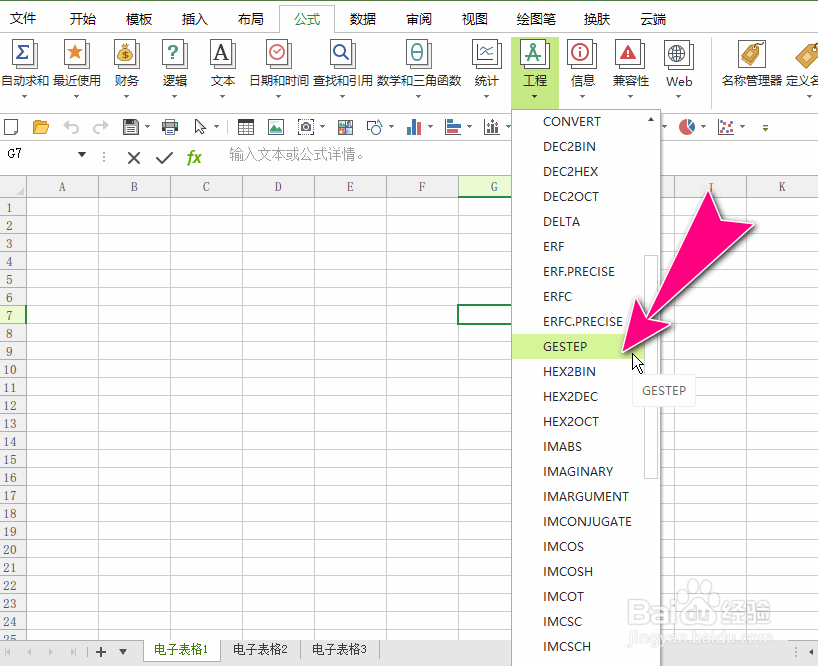
Task: Open the Text (文本) functions icon
Action: point(222,54)
